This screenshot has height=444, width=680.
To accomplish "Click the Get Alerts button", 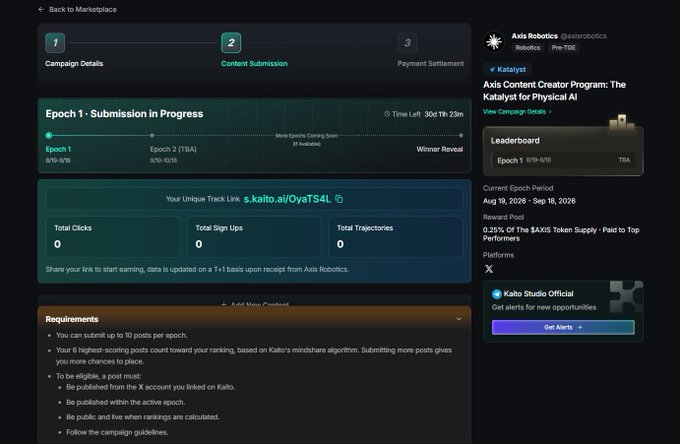I will (x=563, y=327).
